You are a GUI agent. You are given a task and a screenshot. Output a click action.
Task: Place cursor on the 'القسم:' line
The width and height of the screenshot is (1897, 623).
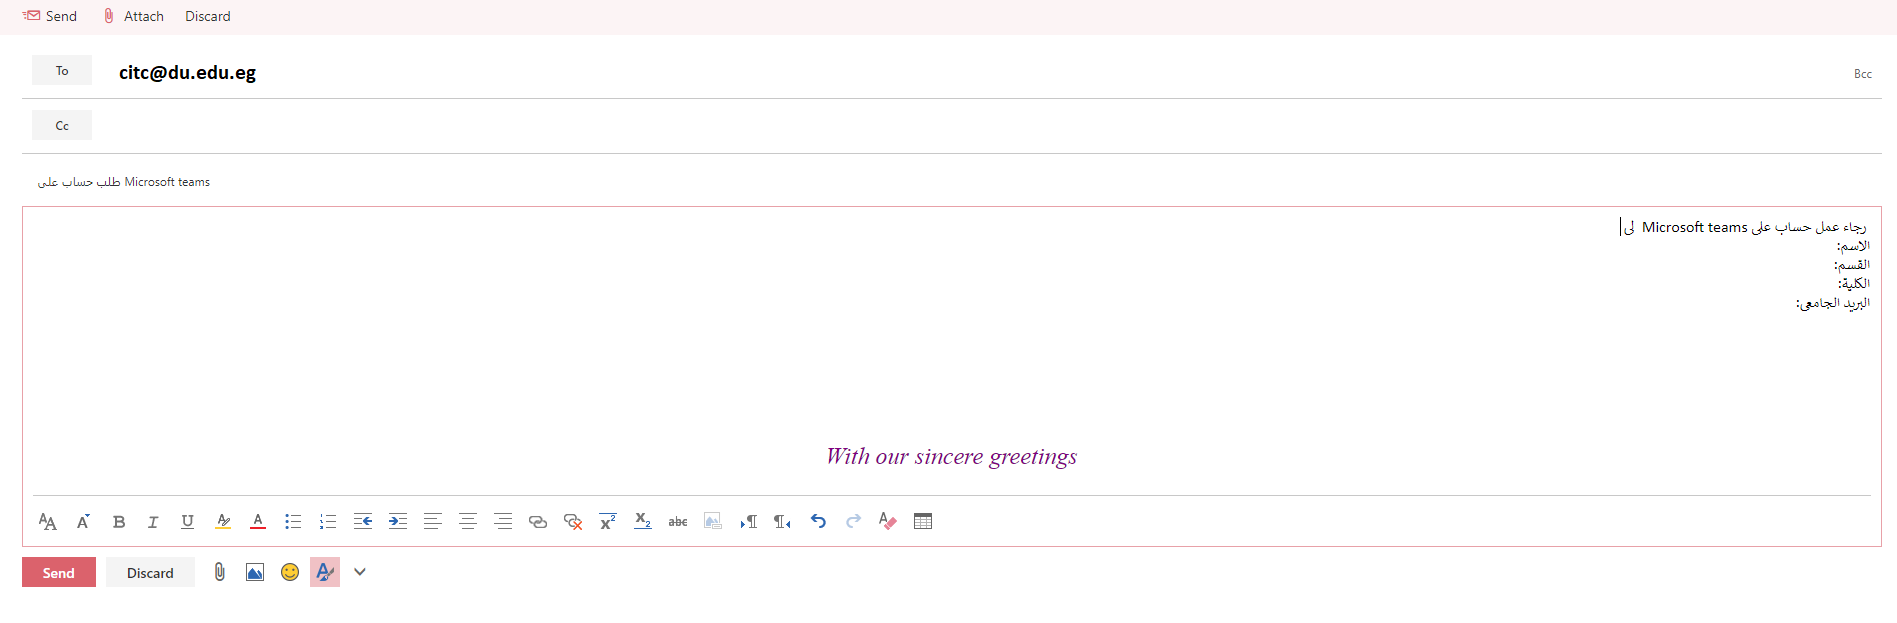1851,265
